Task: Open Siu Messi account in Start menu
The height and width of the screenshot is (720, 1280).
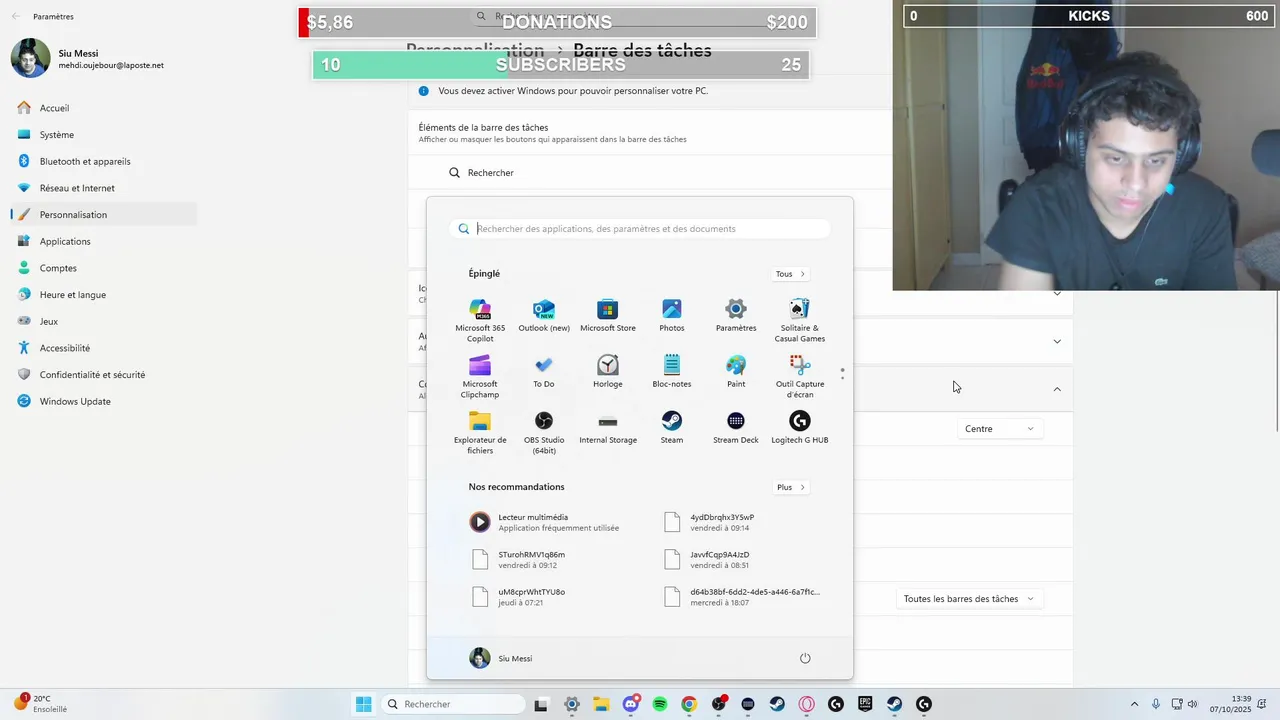Action: coord(501,658)
